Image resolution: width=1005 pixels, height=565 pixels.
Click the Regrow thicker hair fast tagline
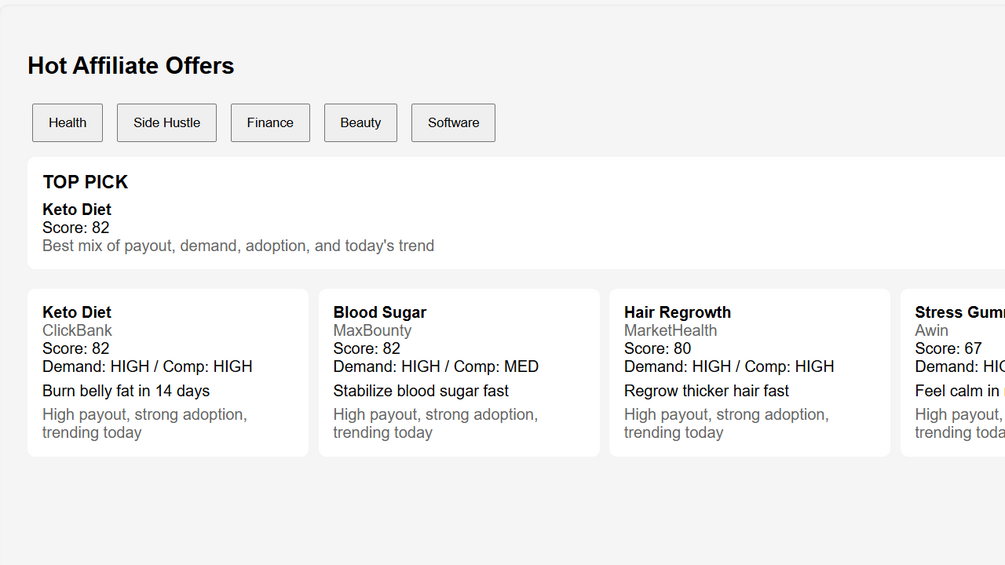click(x=706, y=391)
